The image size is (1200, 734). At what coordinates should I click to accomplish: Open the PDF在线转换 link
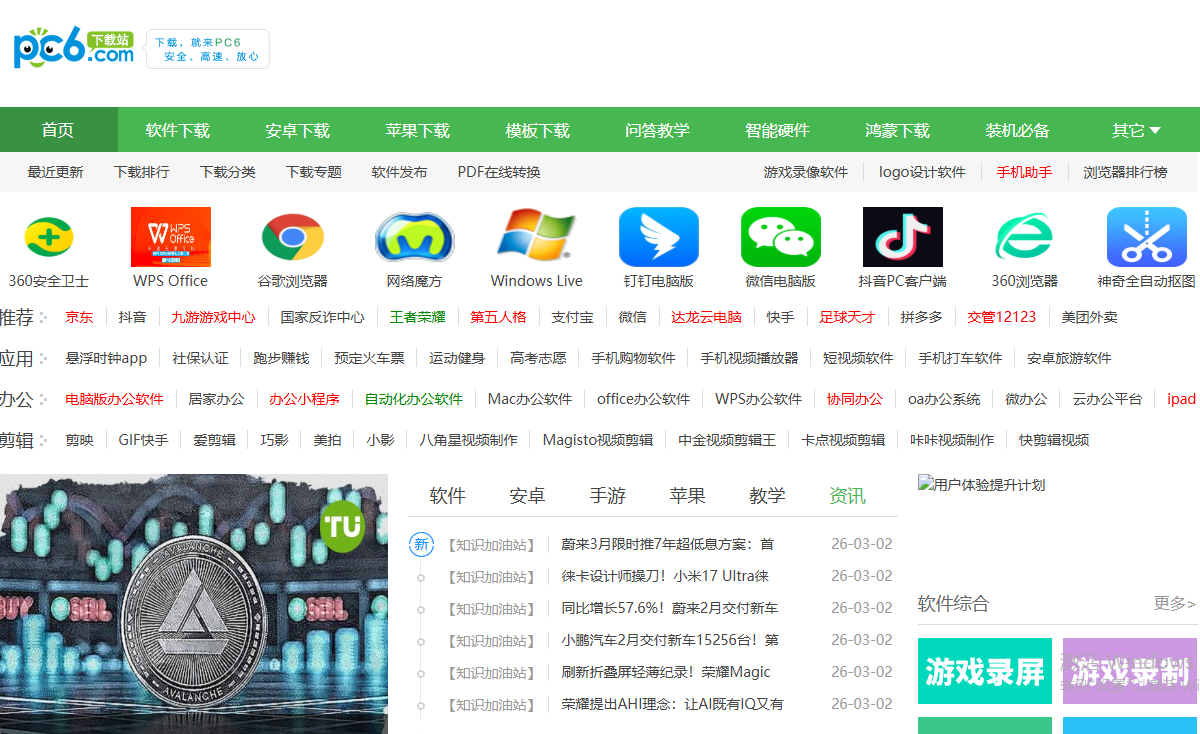[499, 172]
